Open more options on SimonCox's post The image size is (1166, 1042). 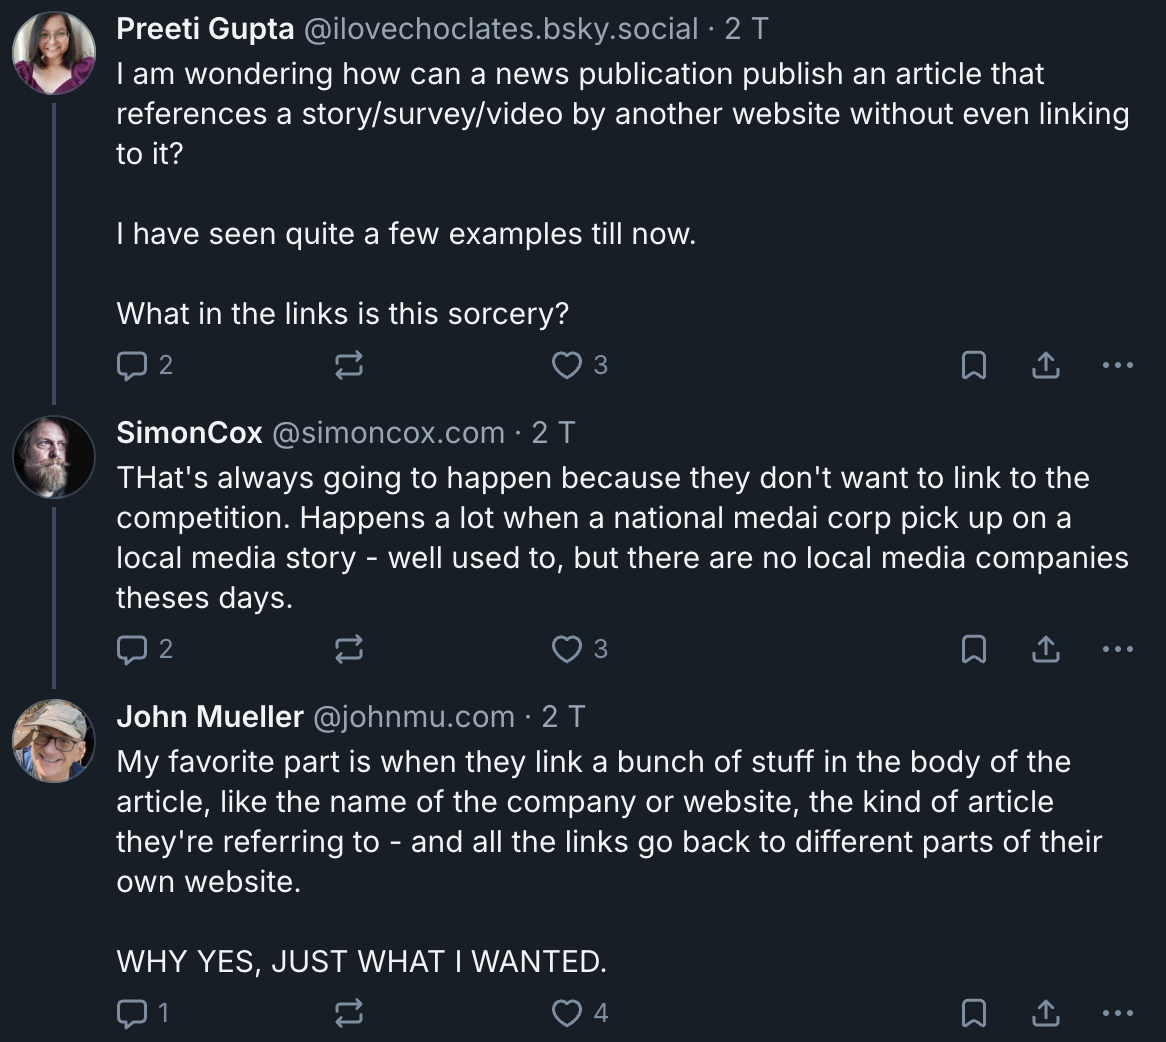click(1117, 650)
